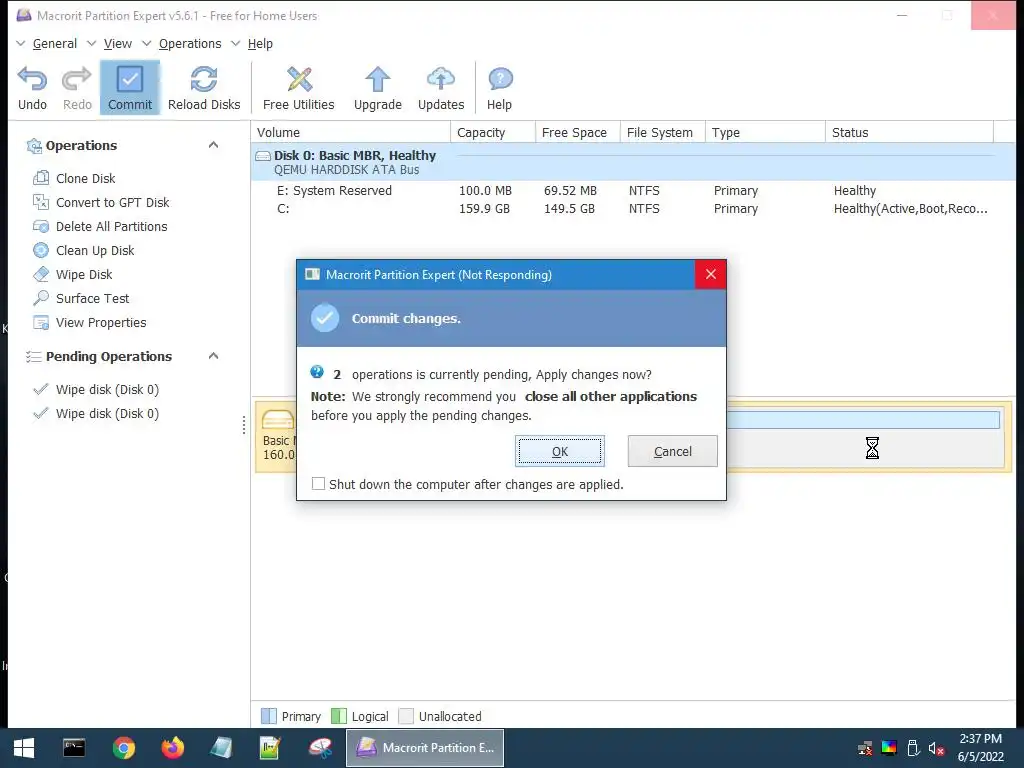Sort by Free Space column header
The image size is (1024, 768).
coord(578,132)
